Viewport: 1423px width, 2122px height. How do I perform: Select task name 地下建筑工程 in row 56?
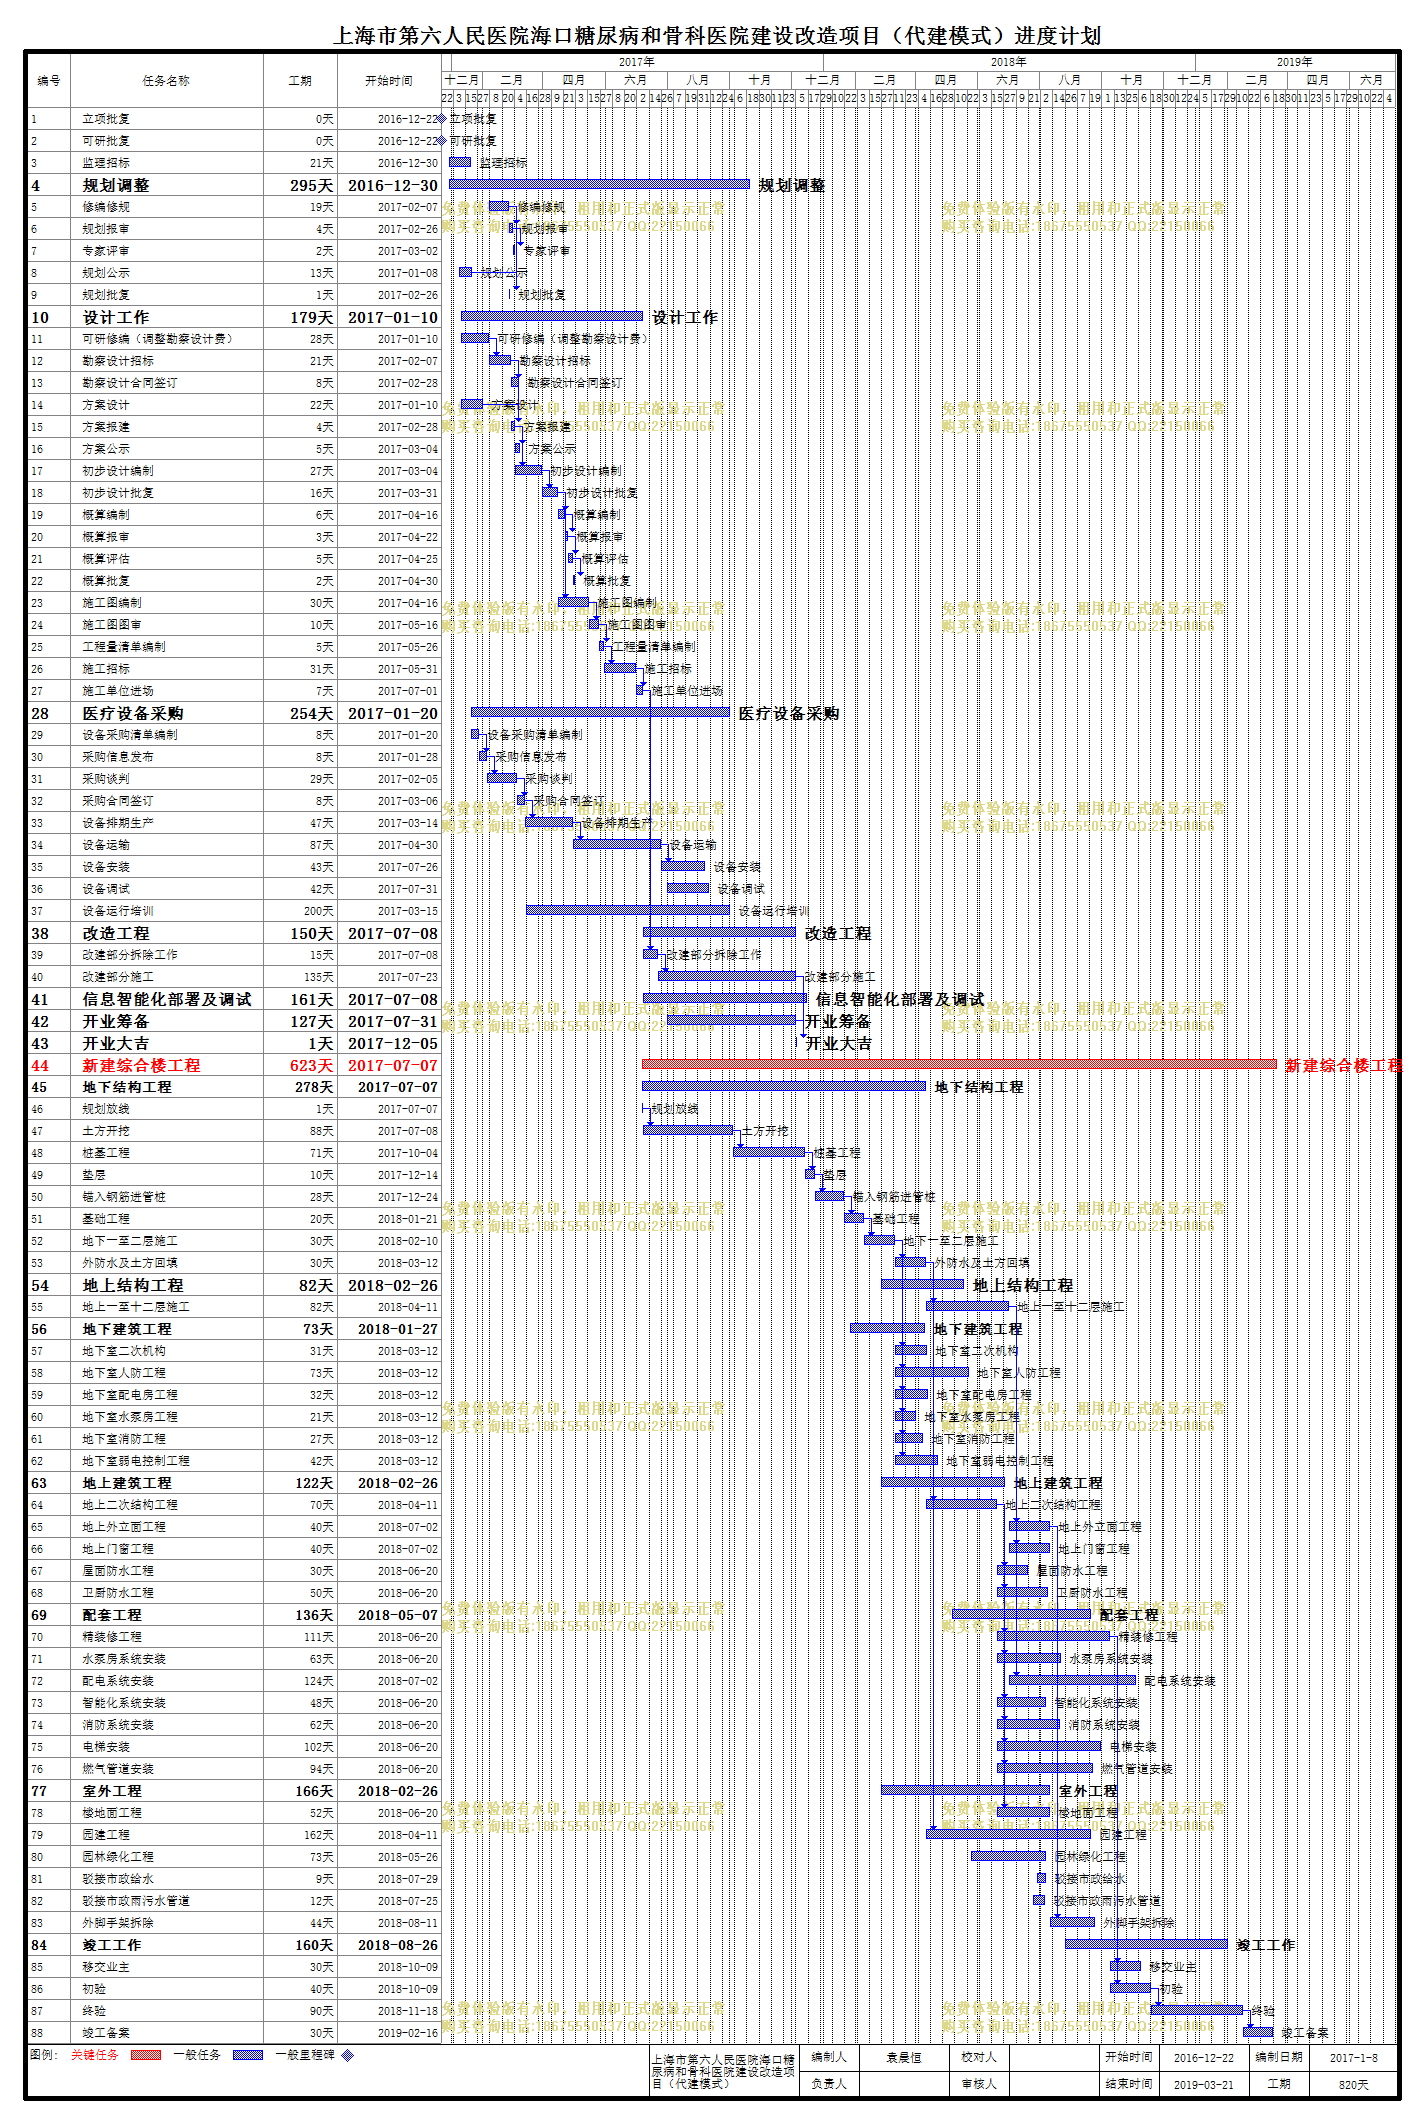coord(127,1329)
